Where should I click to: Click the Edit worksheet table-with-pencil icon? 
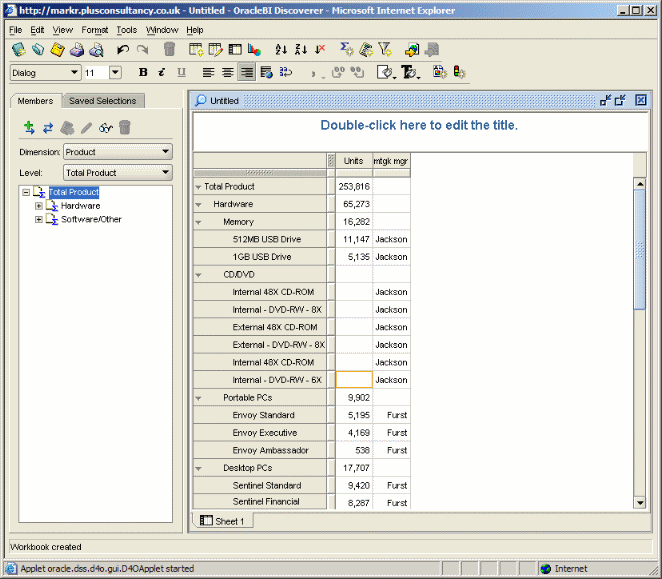[x=215, y=50]
